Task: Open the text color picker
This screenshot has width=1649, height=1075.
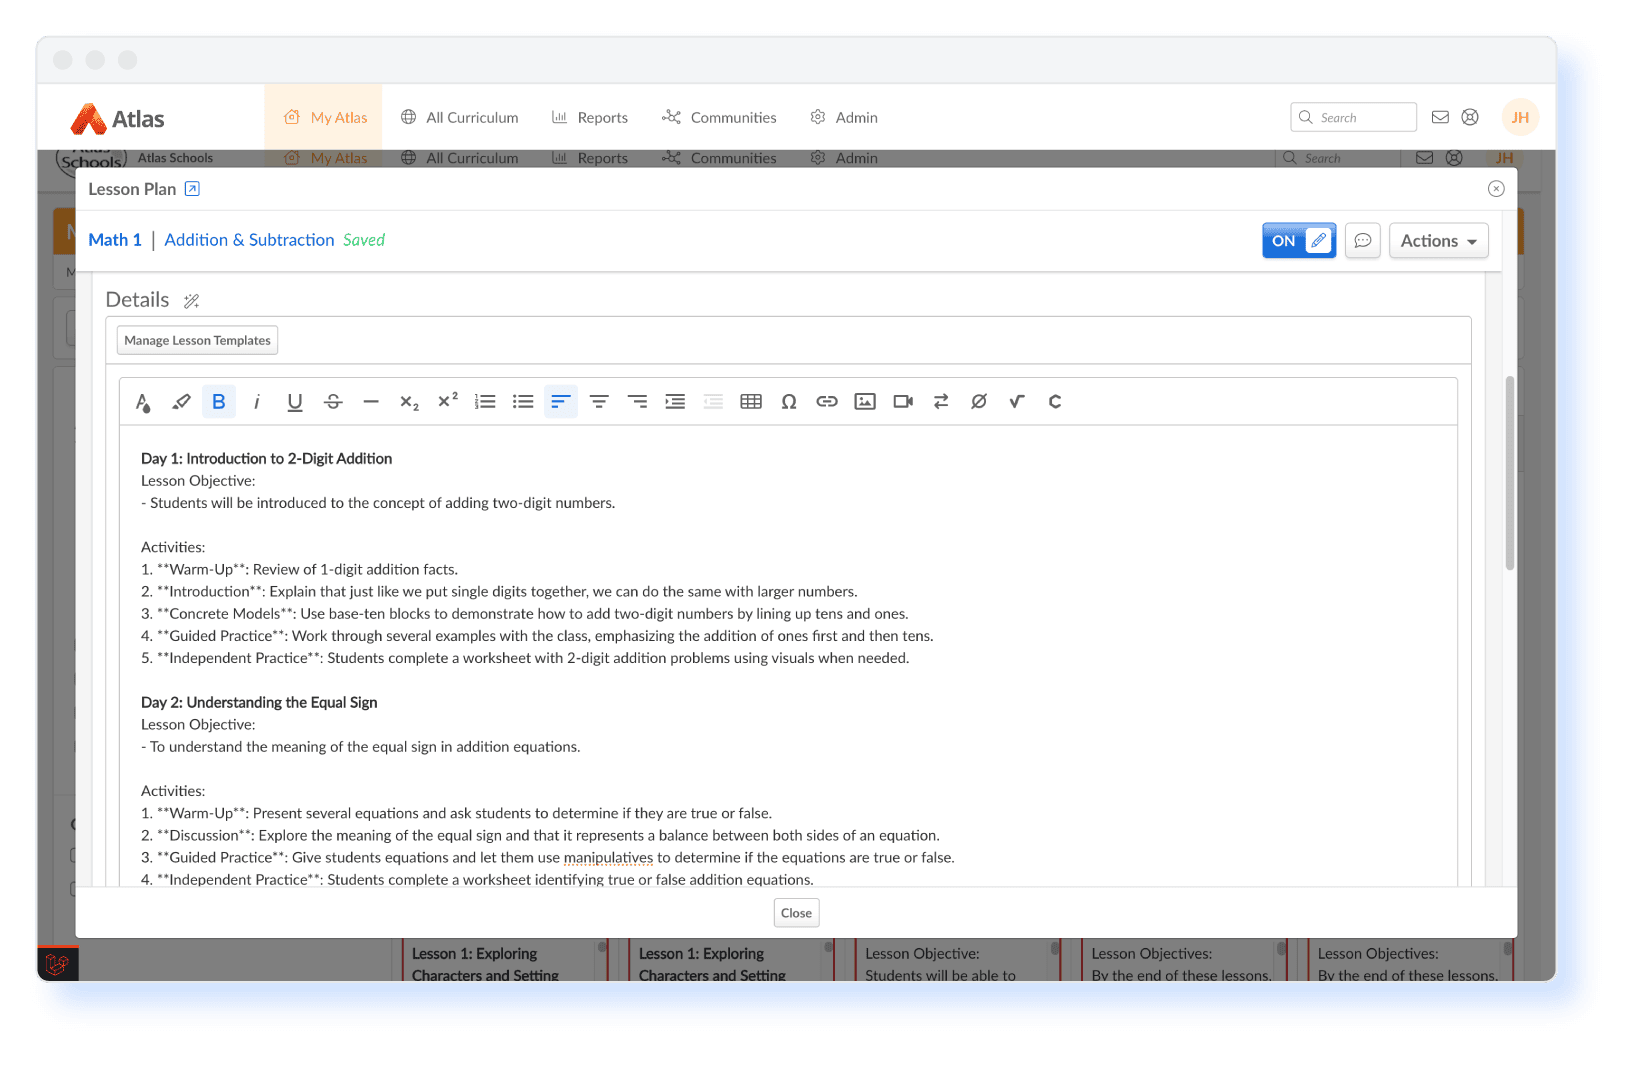Action: click(x=143, y=402)
